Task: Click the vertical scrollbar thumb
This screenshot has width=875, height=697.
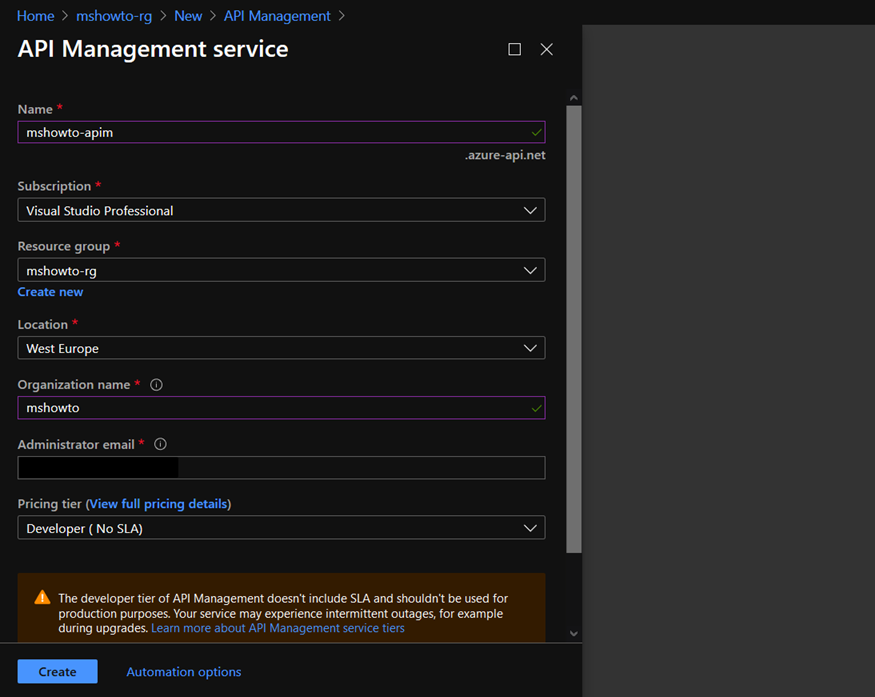Action: (x=574, y=329)
